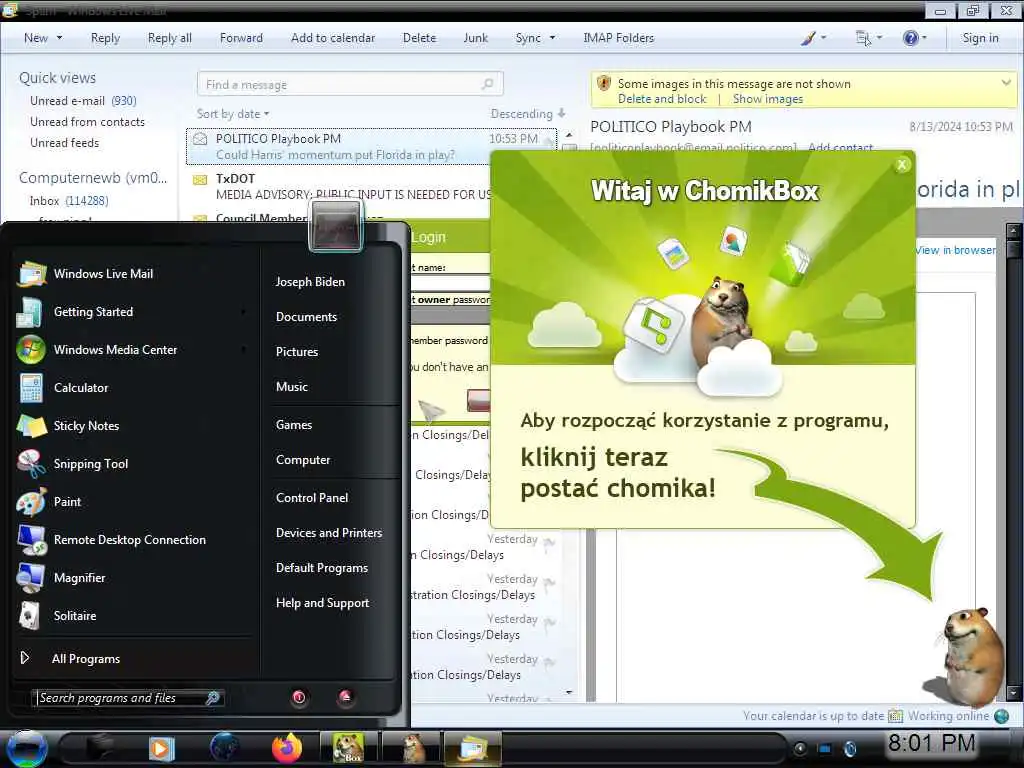Click the lock button in Start menu
The height and width of the screenshot is (768, 1024).
[345, 697]
